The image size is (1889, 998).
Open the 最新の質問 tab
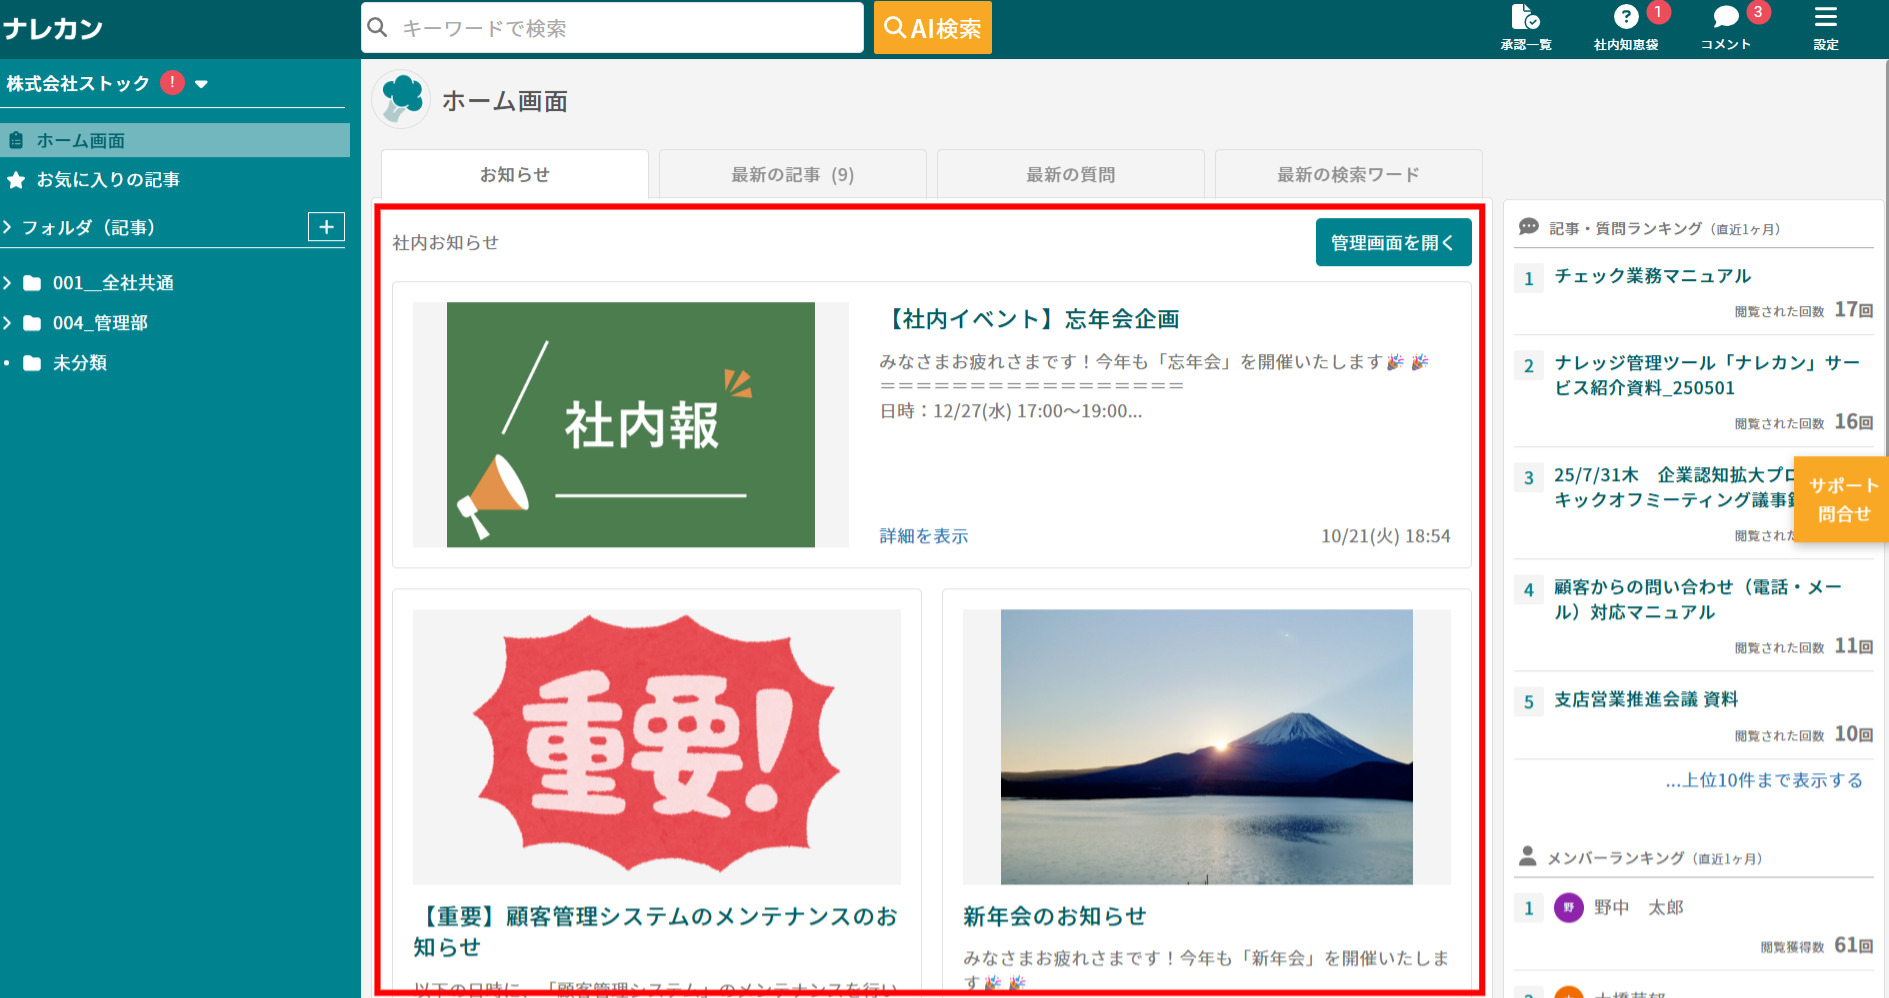(x=1069, y=173)
